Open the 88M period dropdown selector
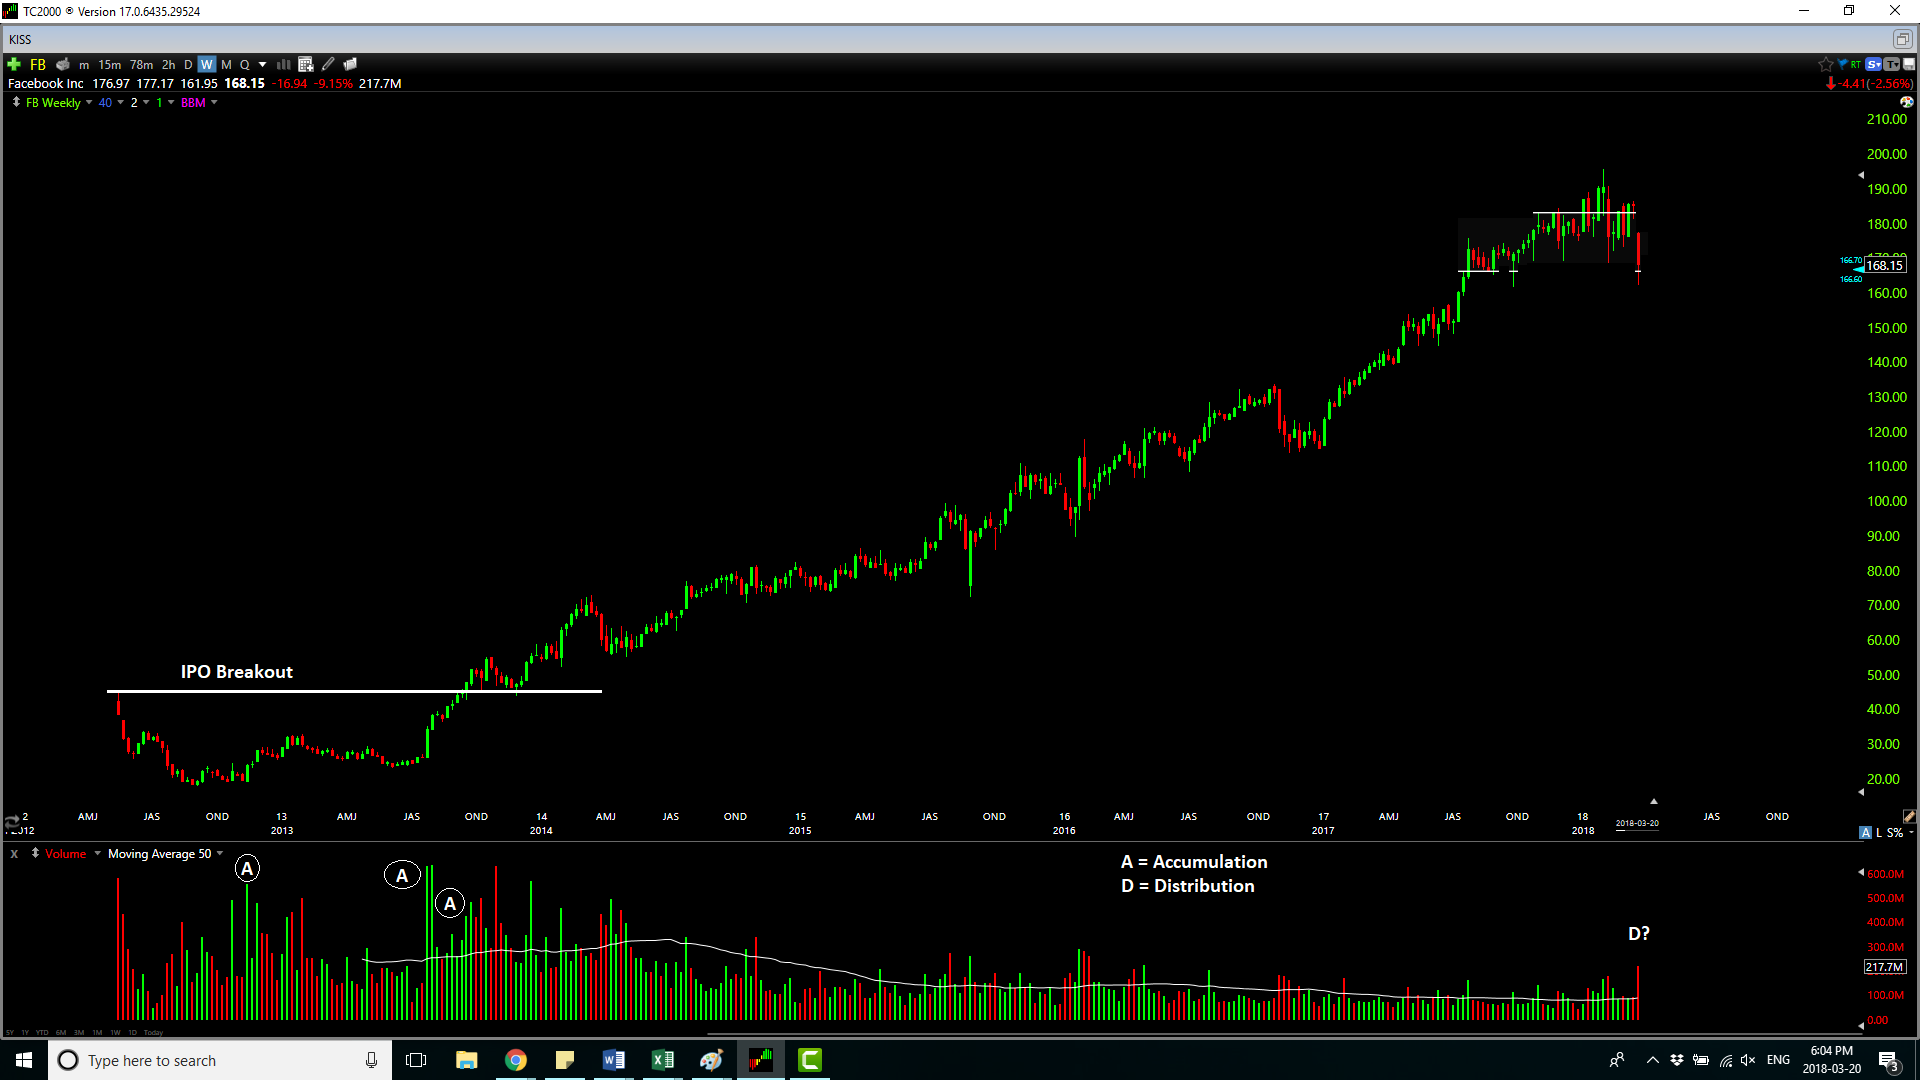The width and height of the screenshot is (1920, 1080). click(x=214, y=103)
